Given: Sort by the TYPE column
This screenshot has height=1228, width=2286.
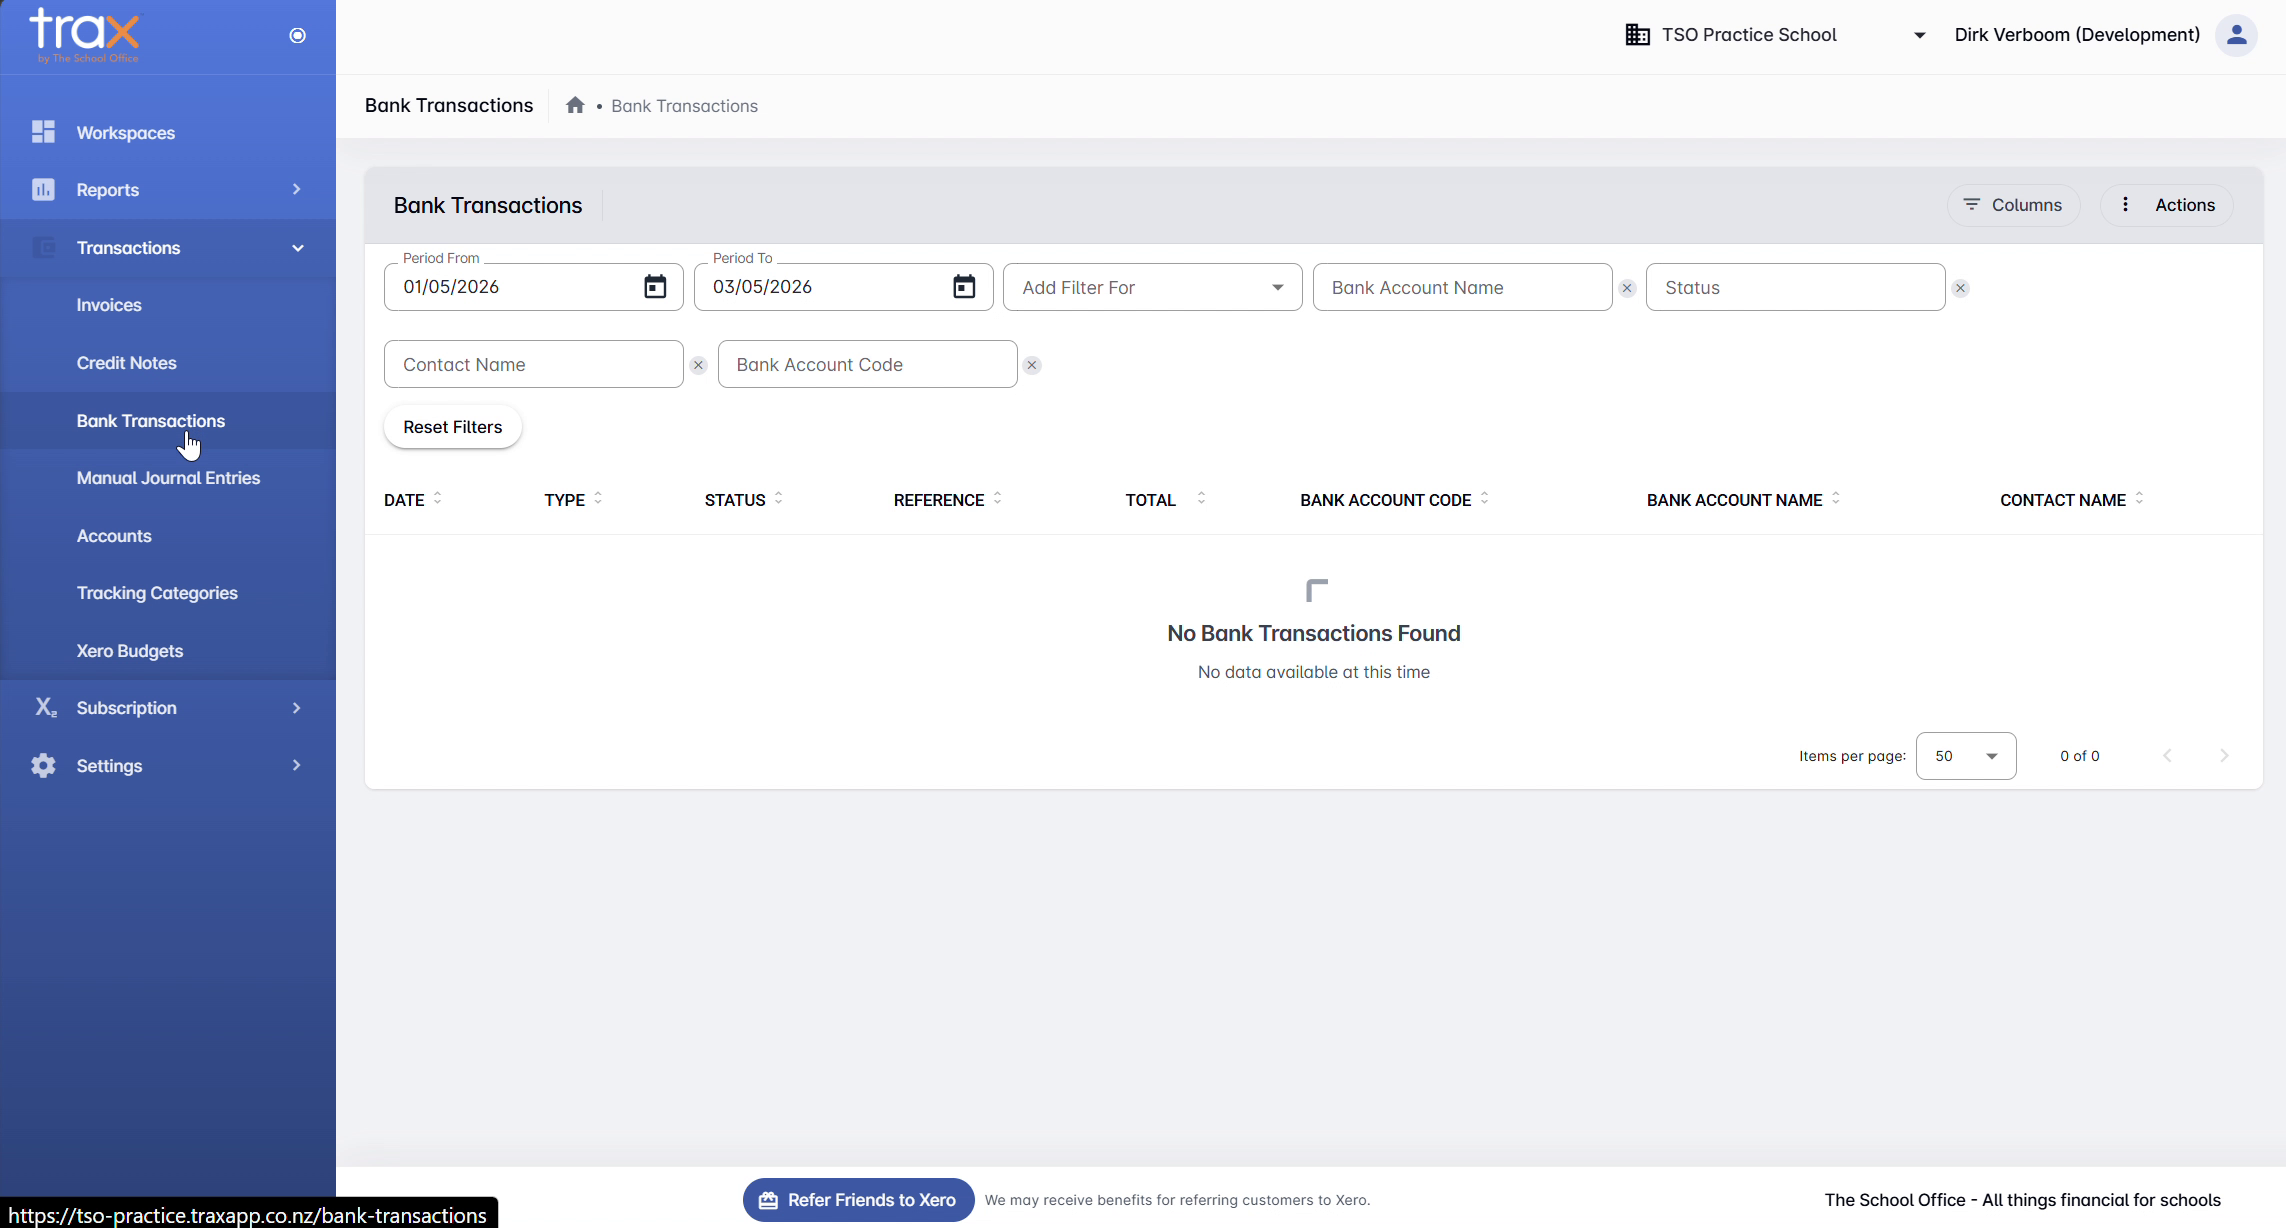Looking at the screenshot, I should [x=573, y=499].
